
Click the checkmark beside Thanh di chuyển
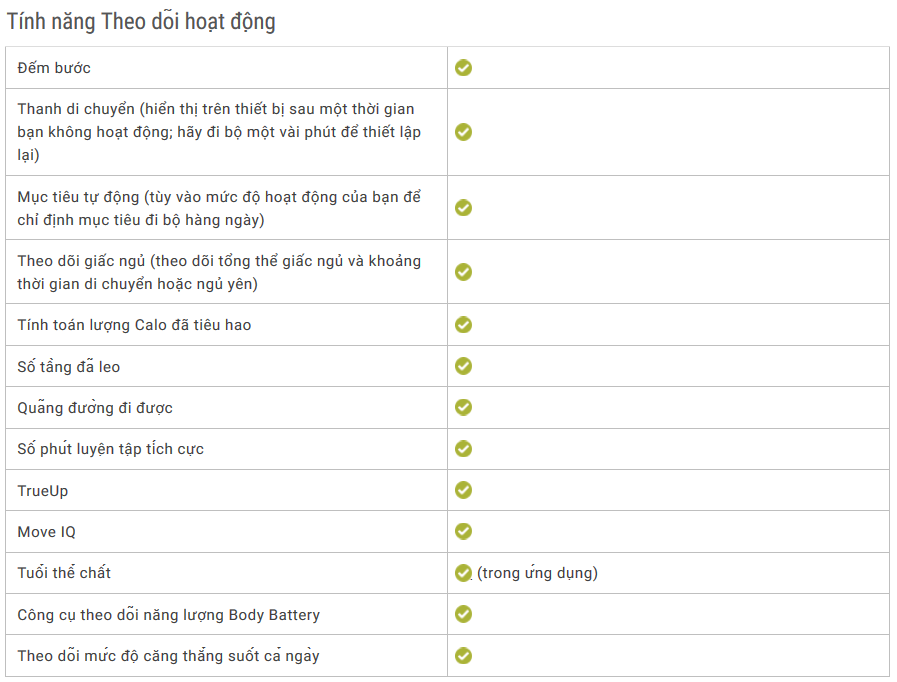pos(463,132)
